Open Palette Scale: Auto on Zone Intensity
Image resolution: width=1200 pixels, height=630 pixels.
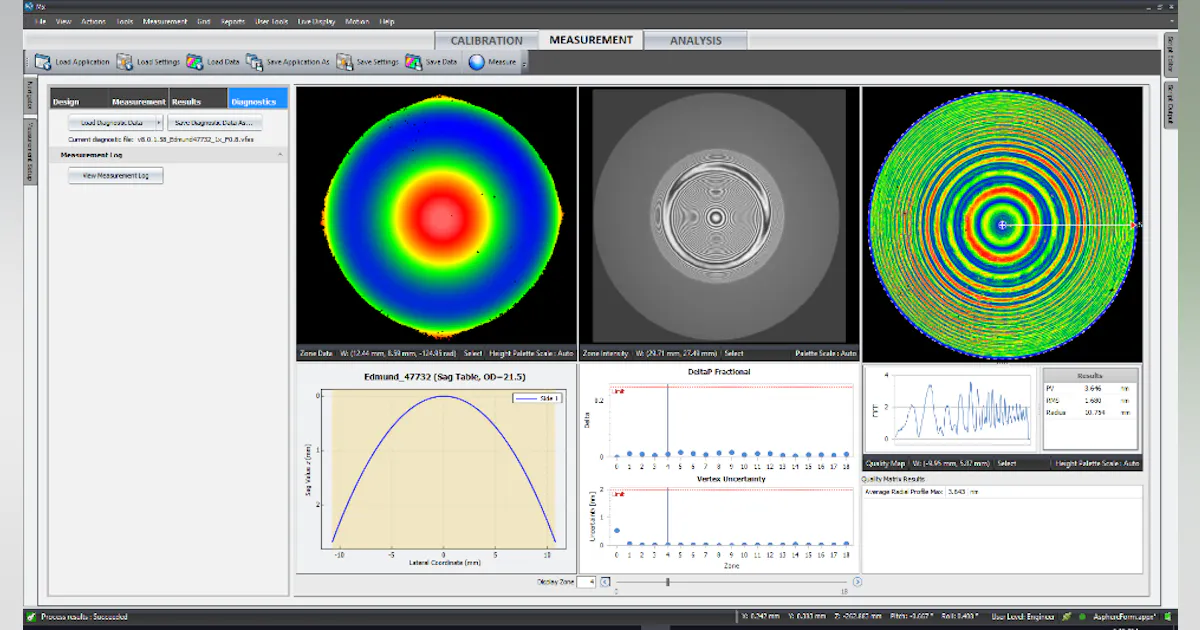tap(826, 353)
